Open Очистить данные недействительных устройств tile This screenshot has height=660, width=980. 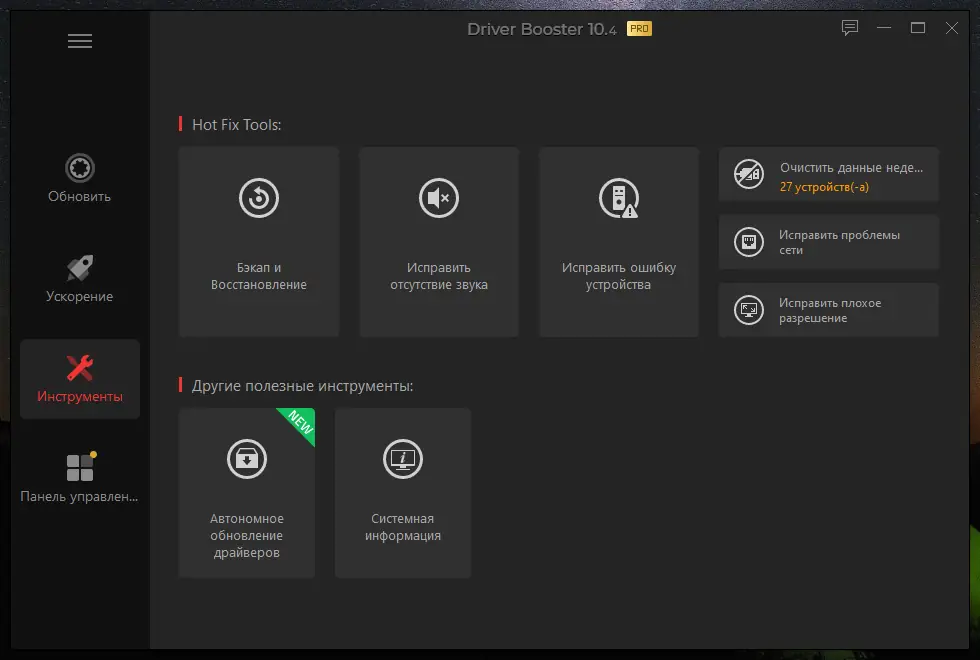[x=829, y=174]
